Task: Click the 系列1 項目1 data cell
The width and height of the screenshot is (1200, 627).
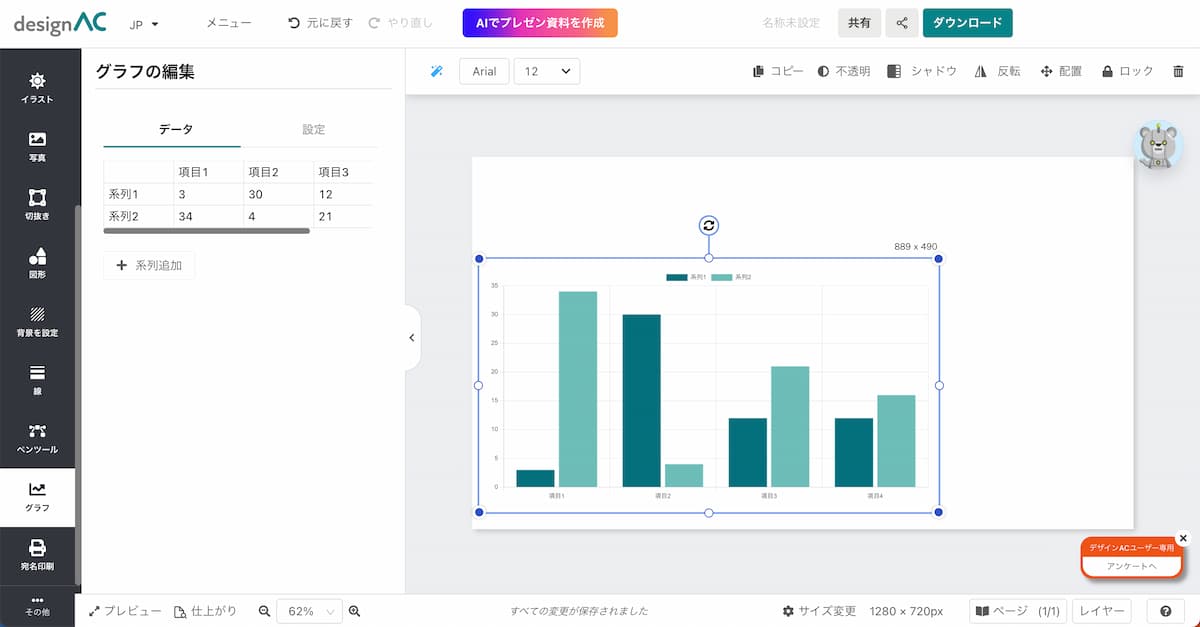Action: 206,194
